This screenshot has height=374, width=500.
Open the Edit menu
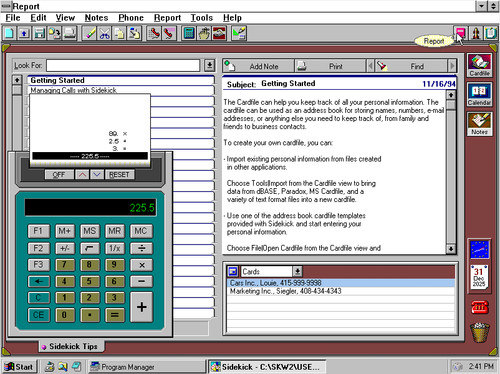tap(38, 18)
